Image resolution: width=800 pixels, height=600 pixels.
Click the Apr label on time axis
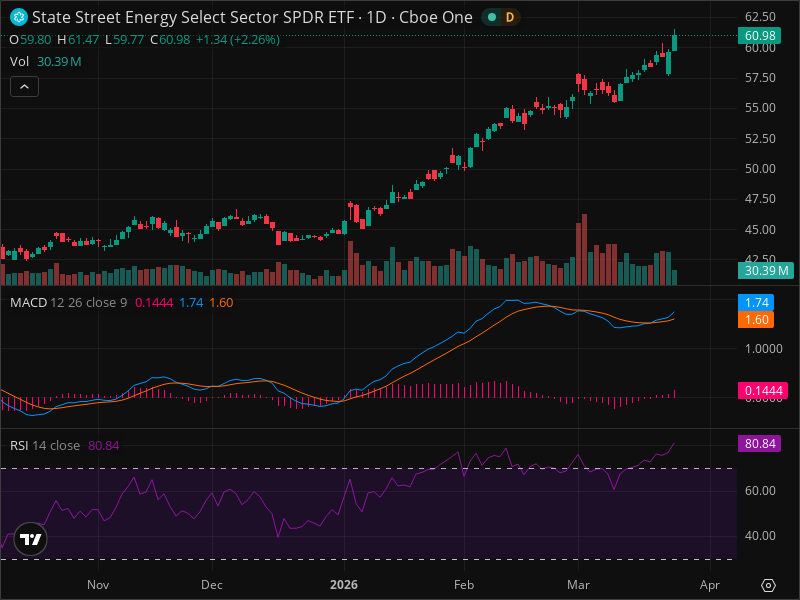pyautogui.click(x=710, y=585)
